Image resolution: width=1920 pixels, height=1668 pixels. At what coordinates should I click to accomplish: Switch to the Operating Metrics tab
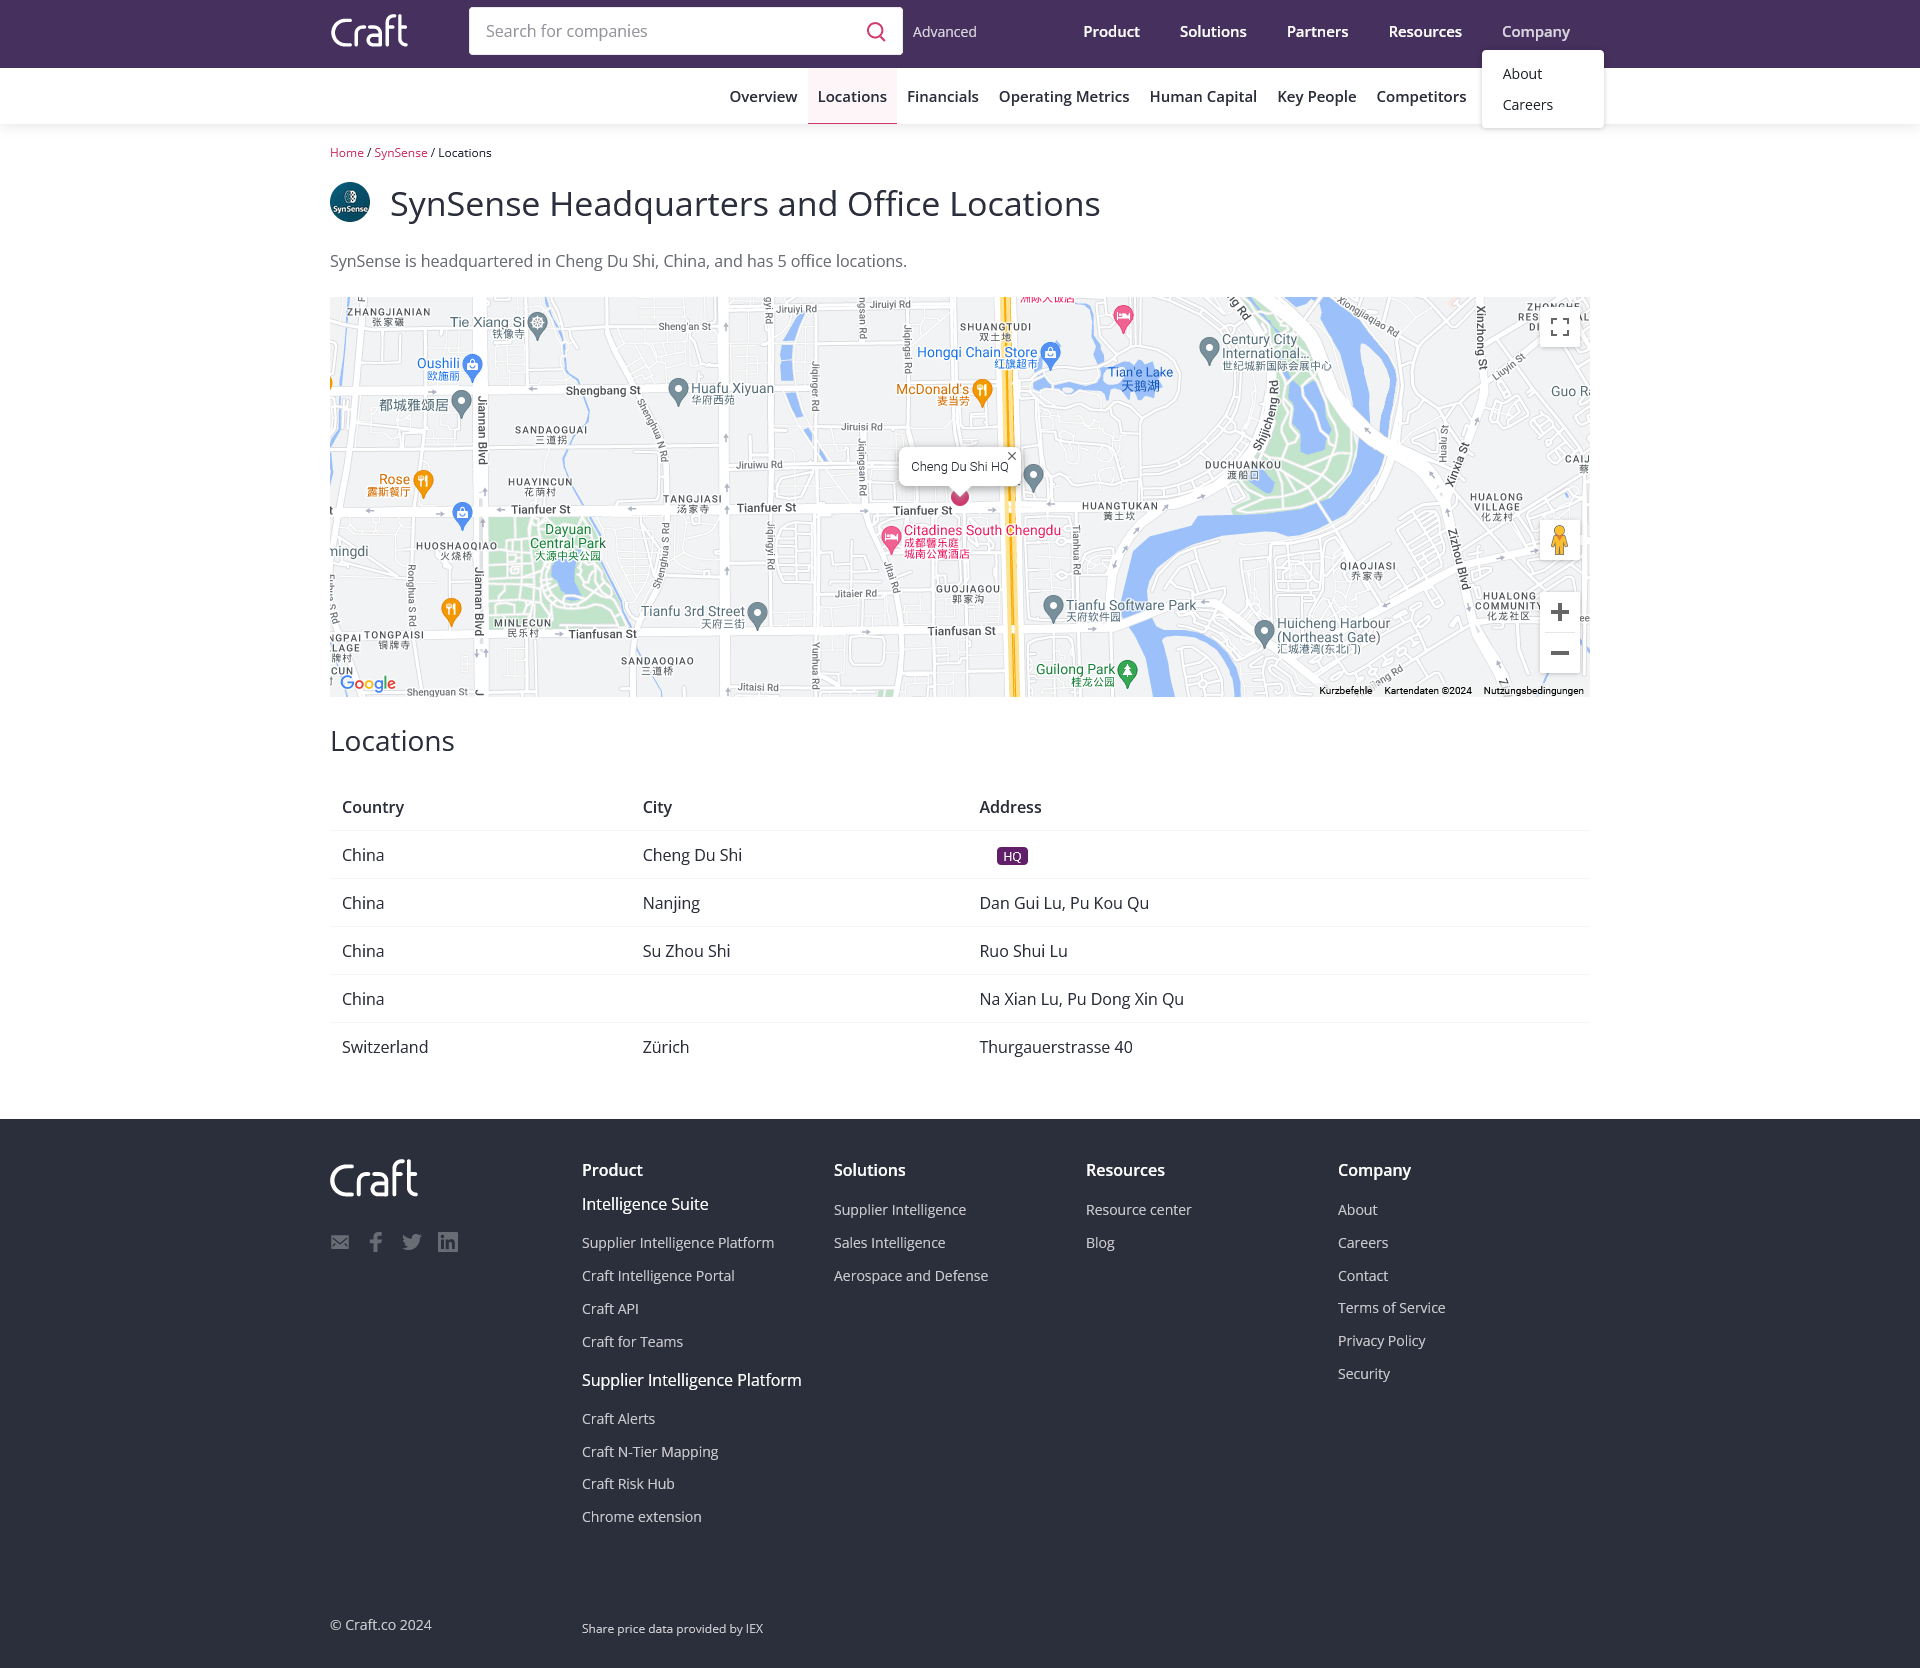point(1064,96)
